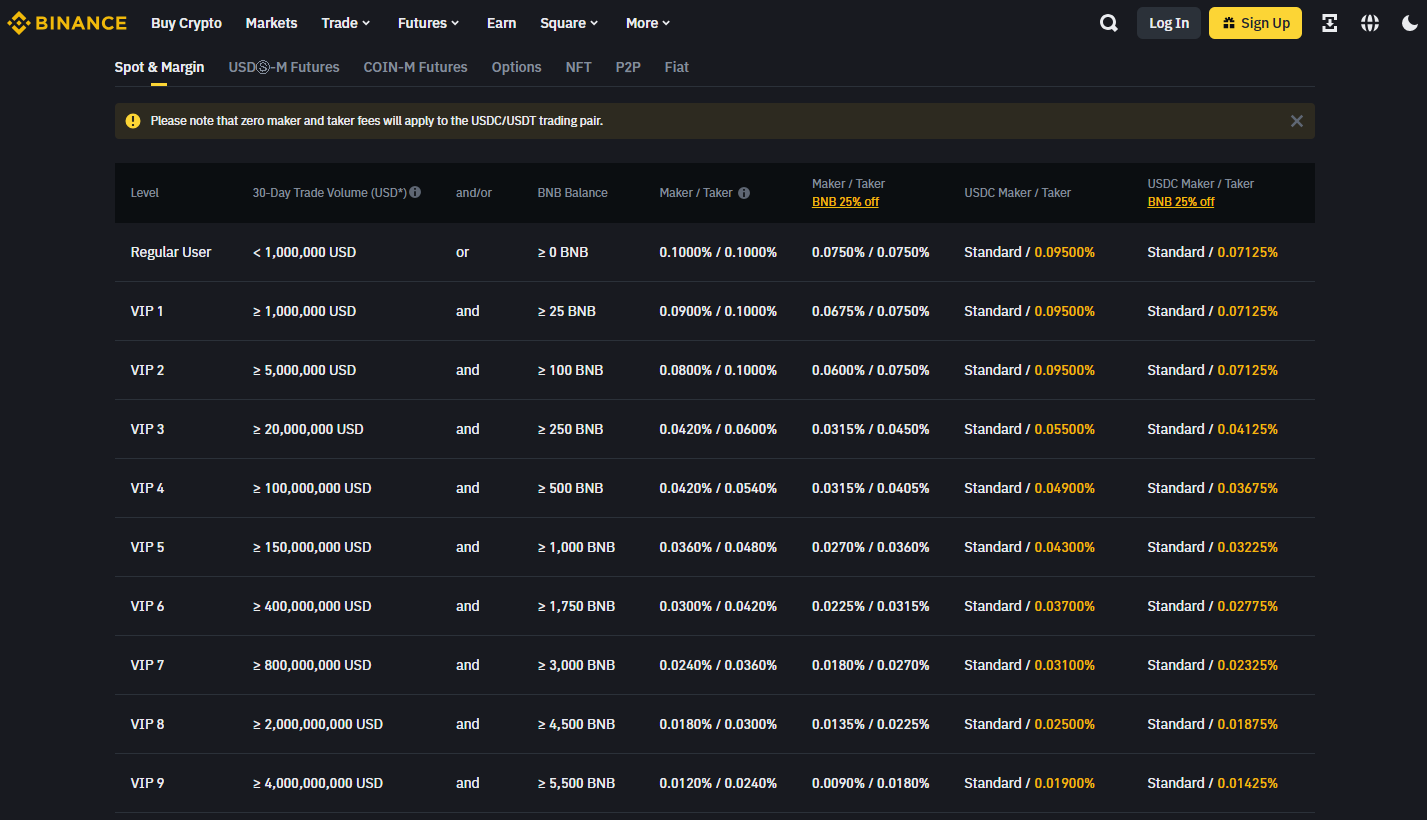This screenshot has width=1427, height=820.
Task: Open the search magnifier icon
Action: tap(1109, 23)
